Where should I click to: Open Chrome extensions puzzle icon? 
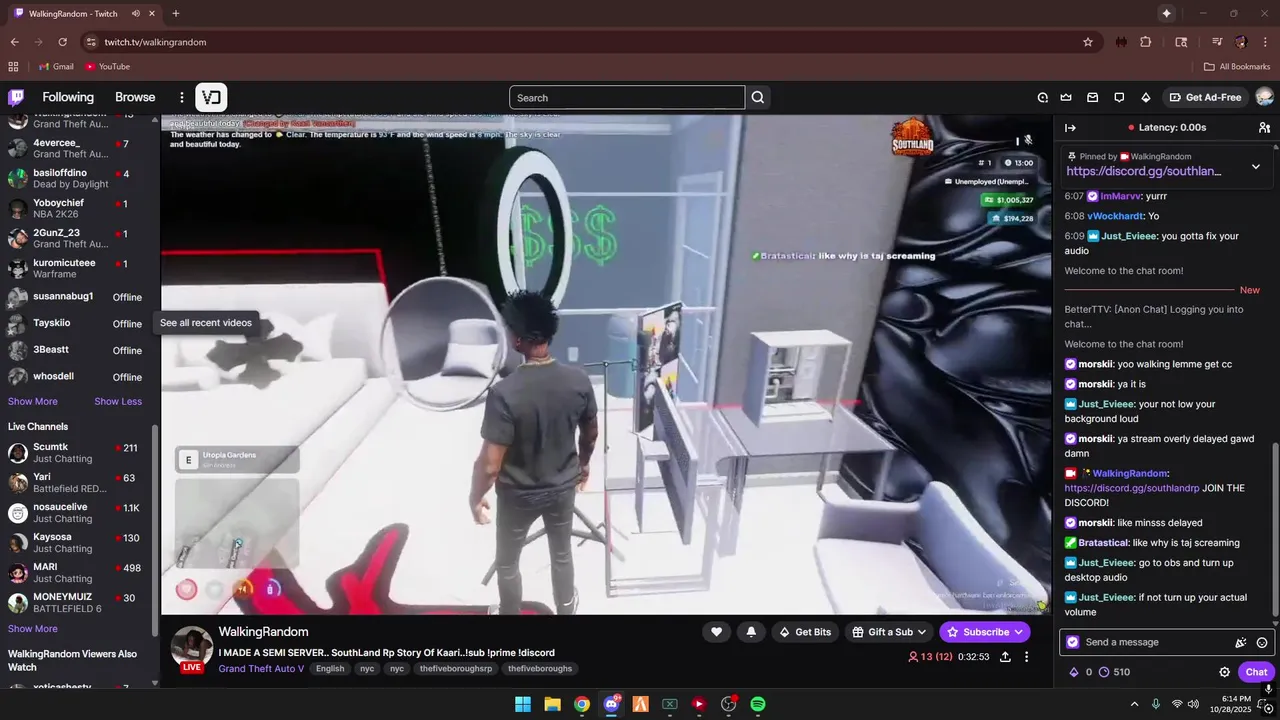[x=1146, y=42]
